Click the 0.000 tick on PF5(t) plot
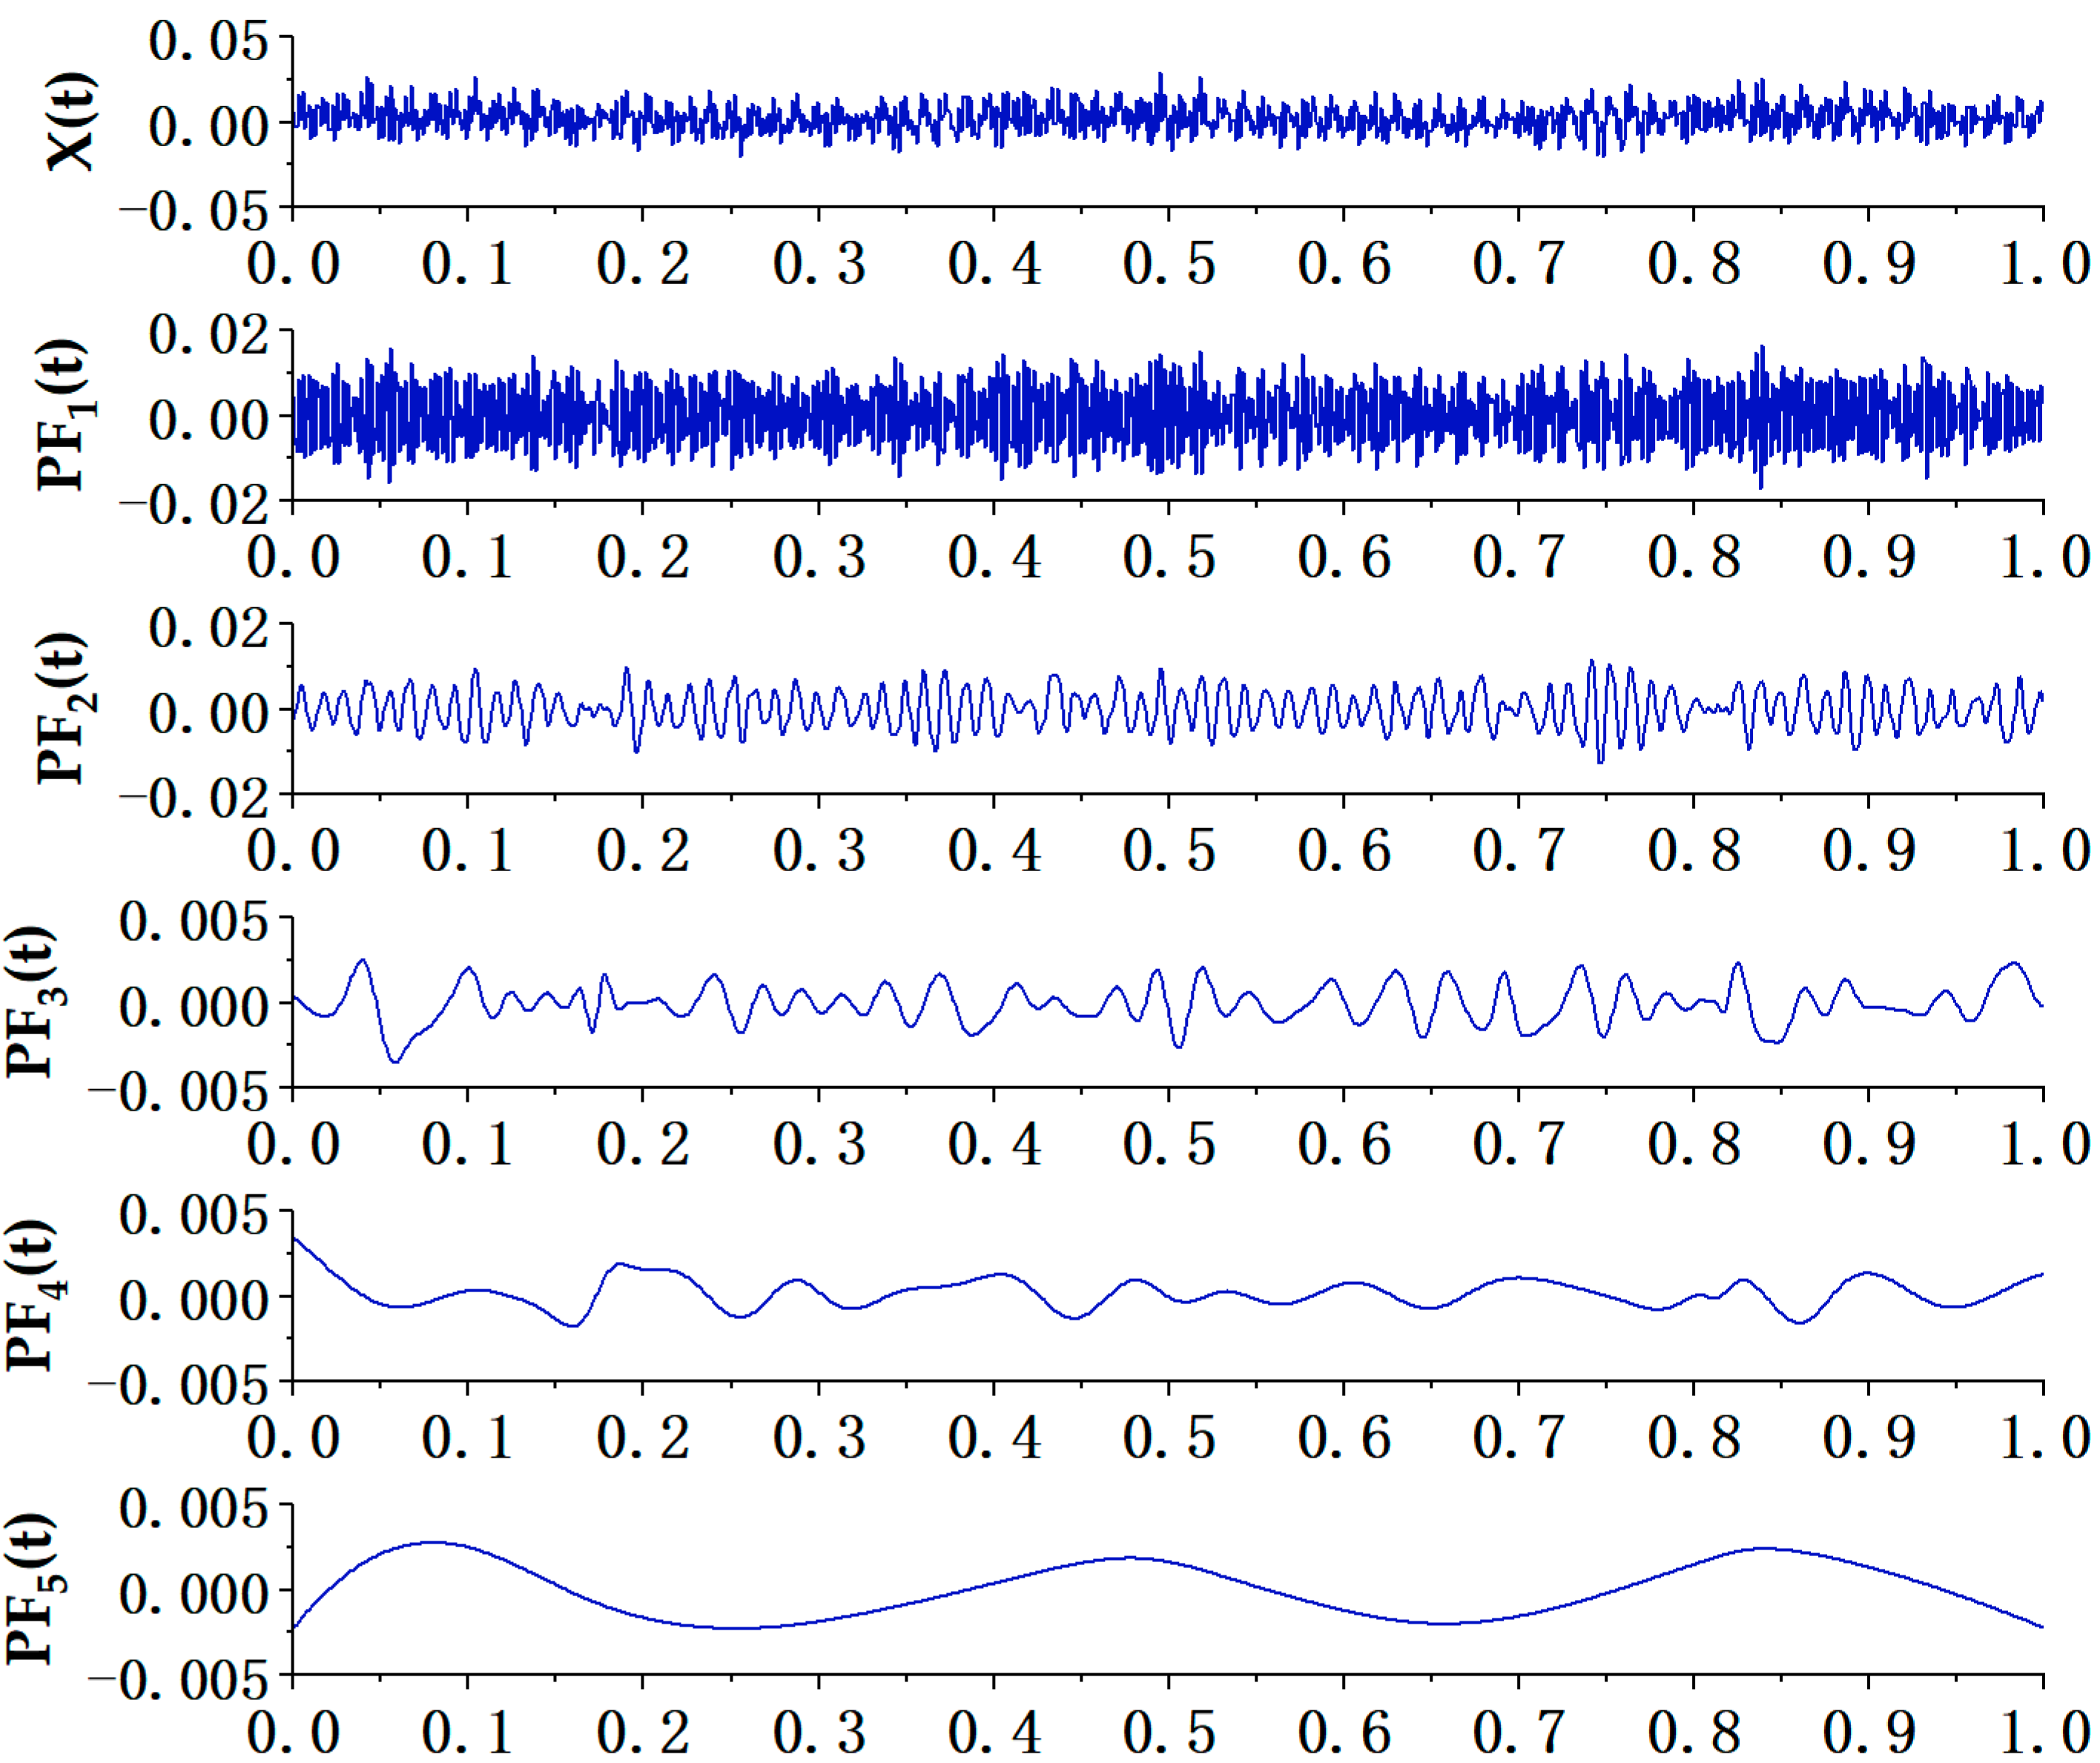This screenshot has height=1763, width=2100. click(194, 1594)
